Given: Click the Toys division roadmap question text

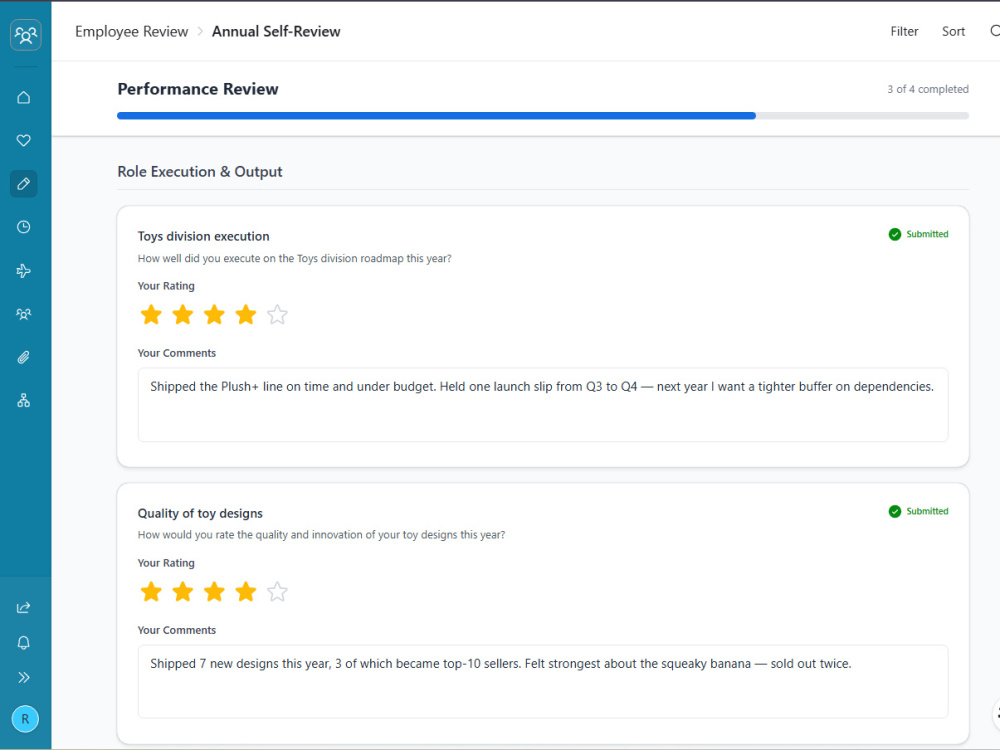Looking at the screenshot, I should [x=295, y=258].
